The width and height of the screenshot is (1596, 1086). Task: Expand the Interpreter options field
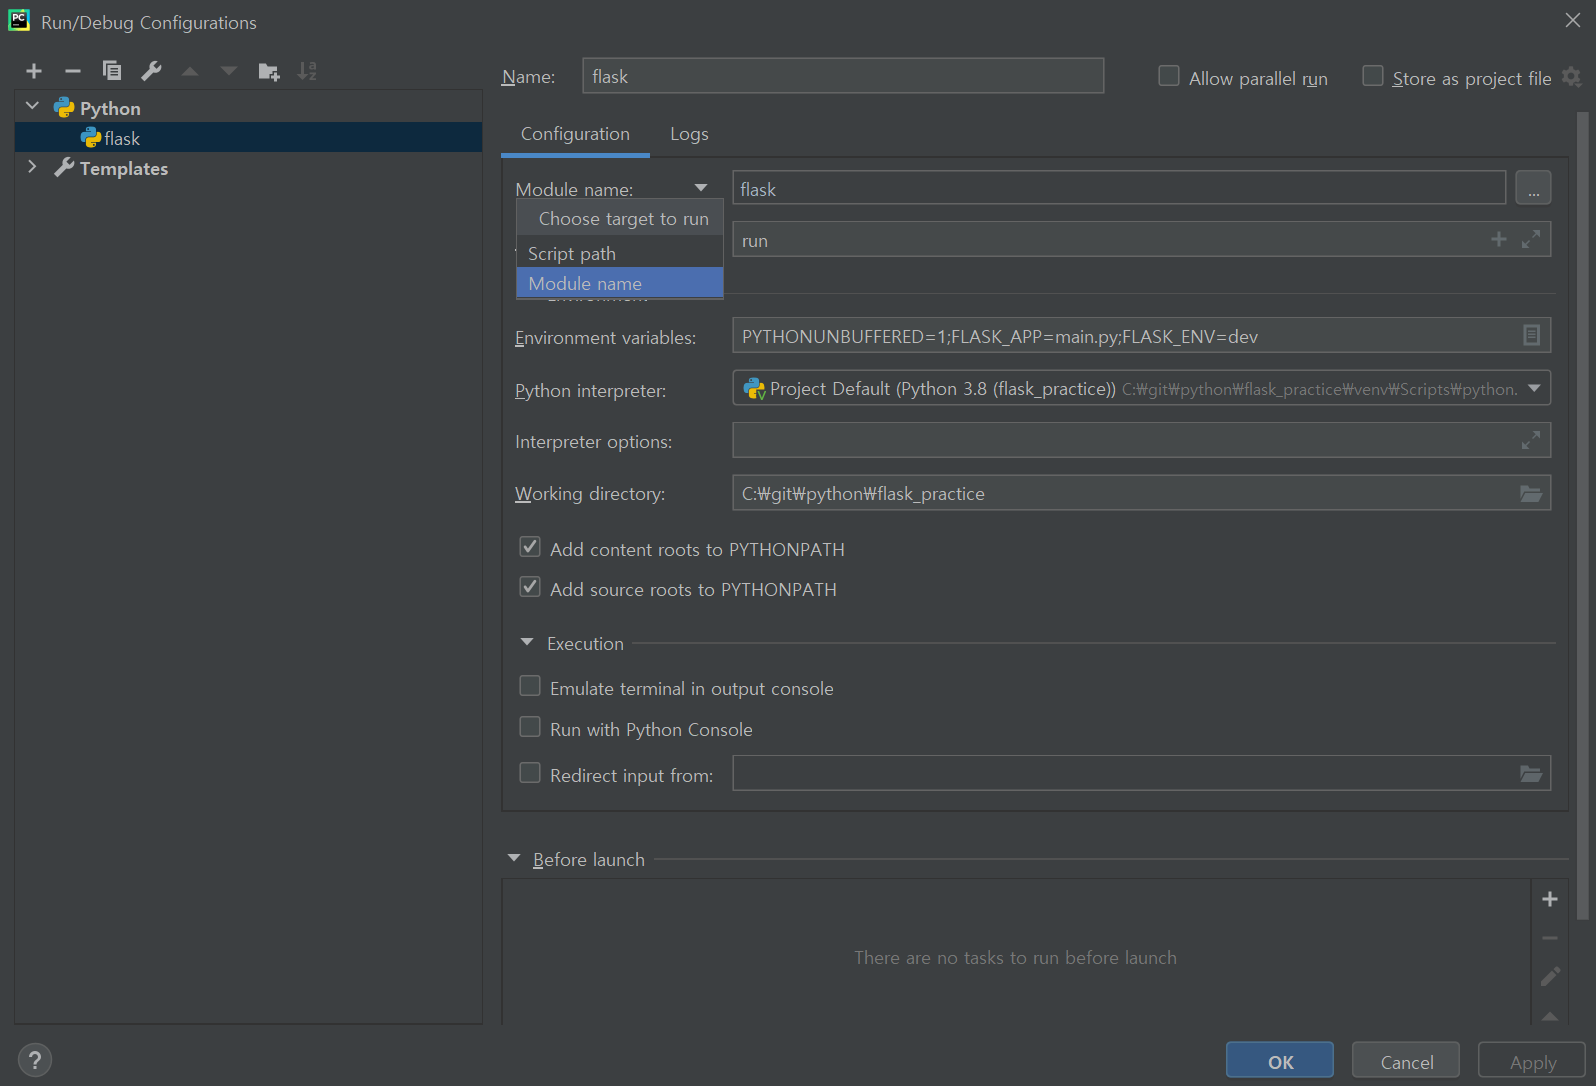[x=1531, y=440]
